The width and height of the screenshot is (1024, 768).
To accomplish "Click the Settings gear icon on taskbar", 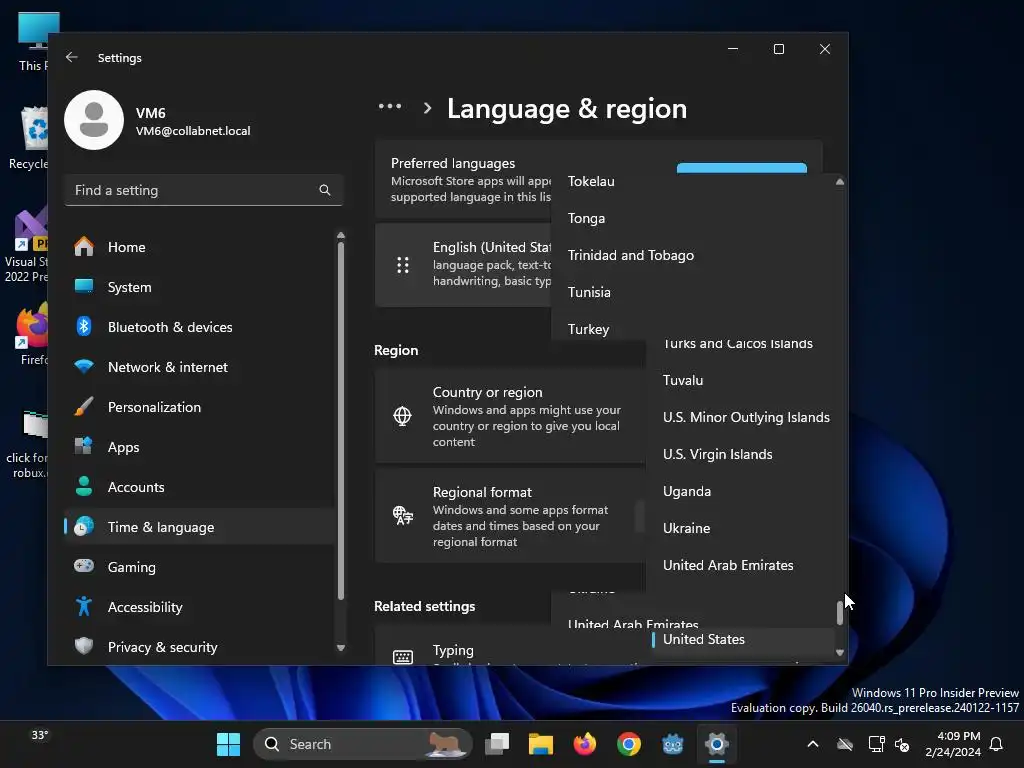I will [716, 744].
